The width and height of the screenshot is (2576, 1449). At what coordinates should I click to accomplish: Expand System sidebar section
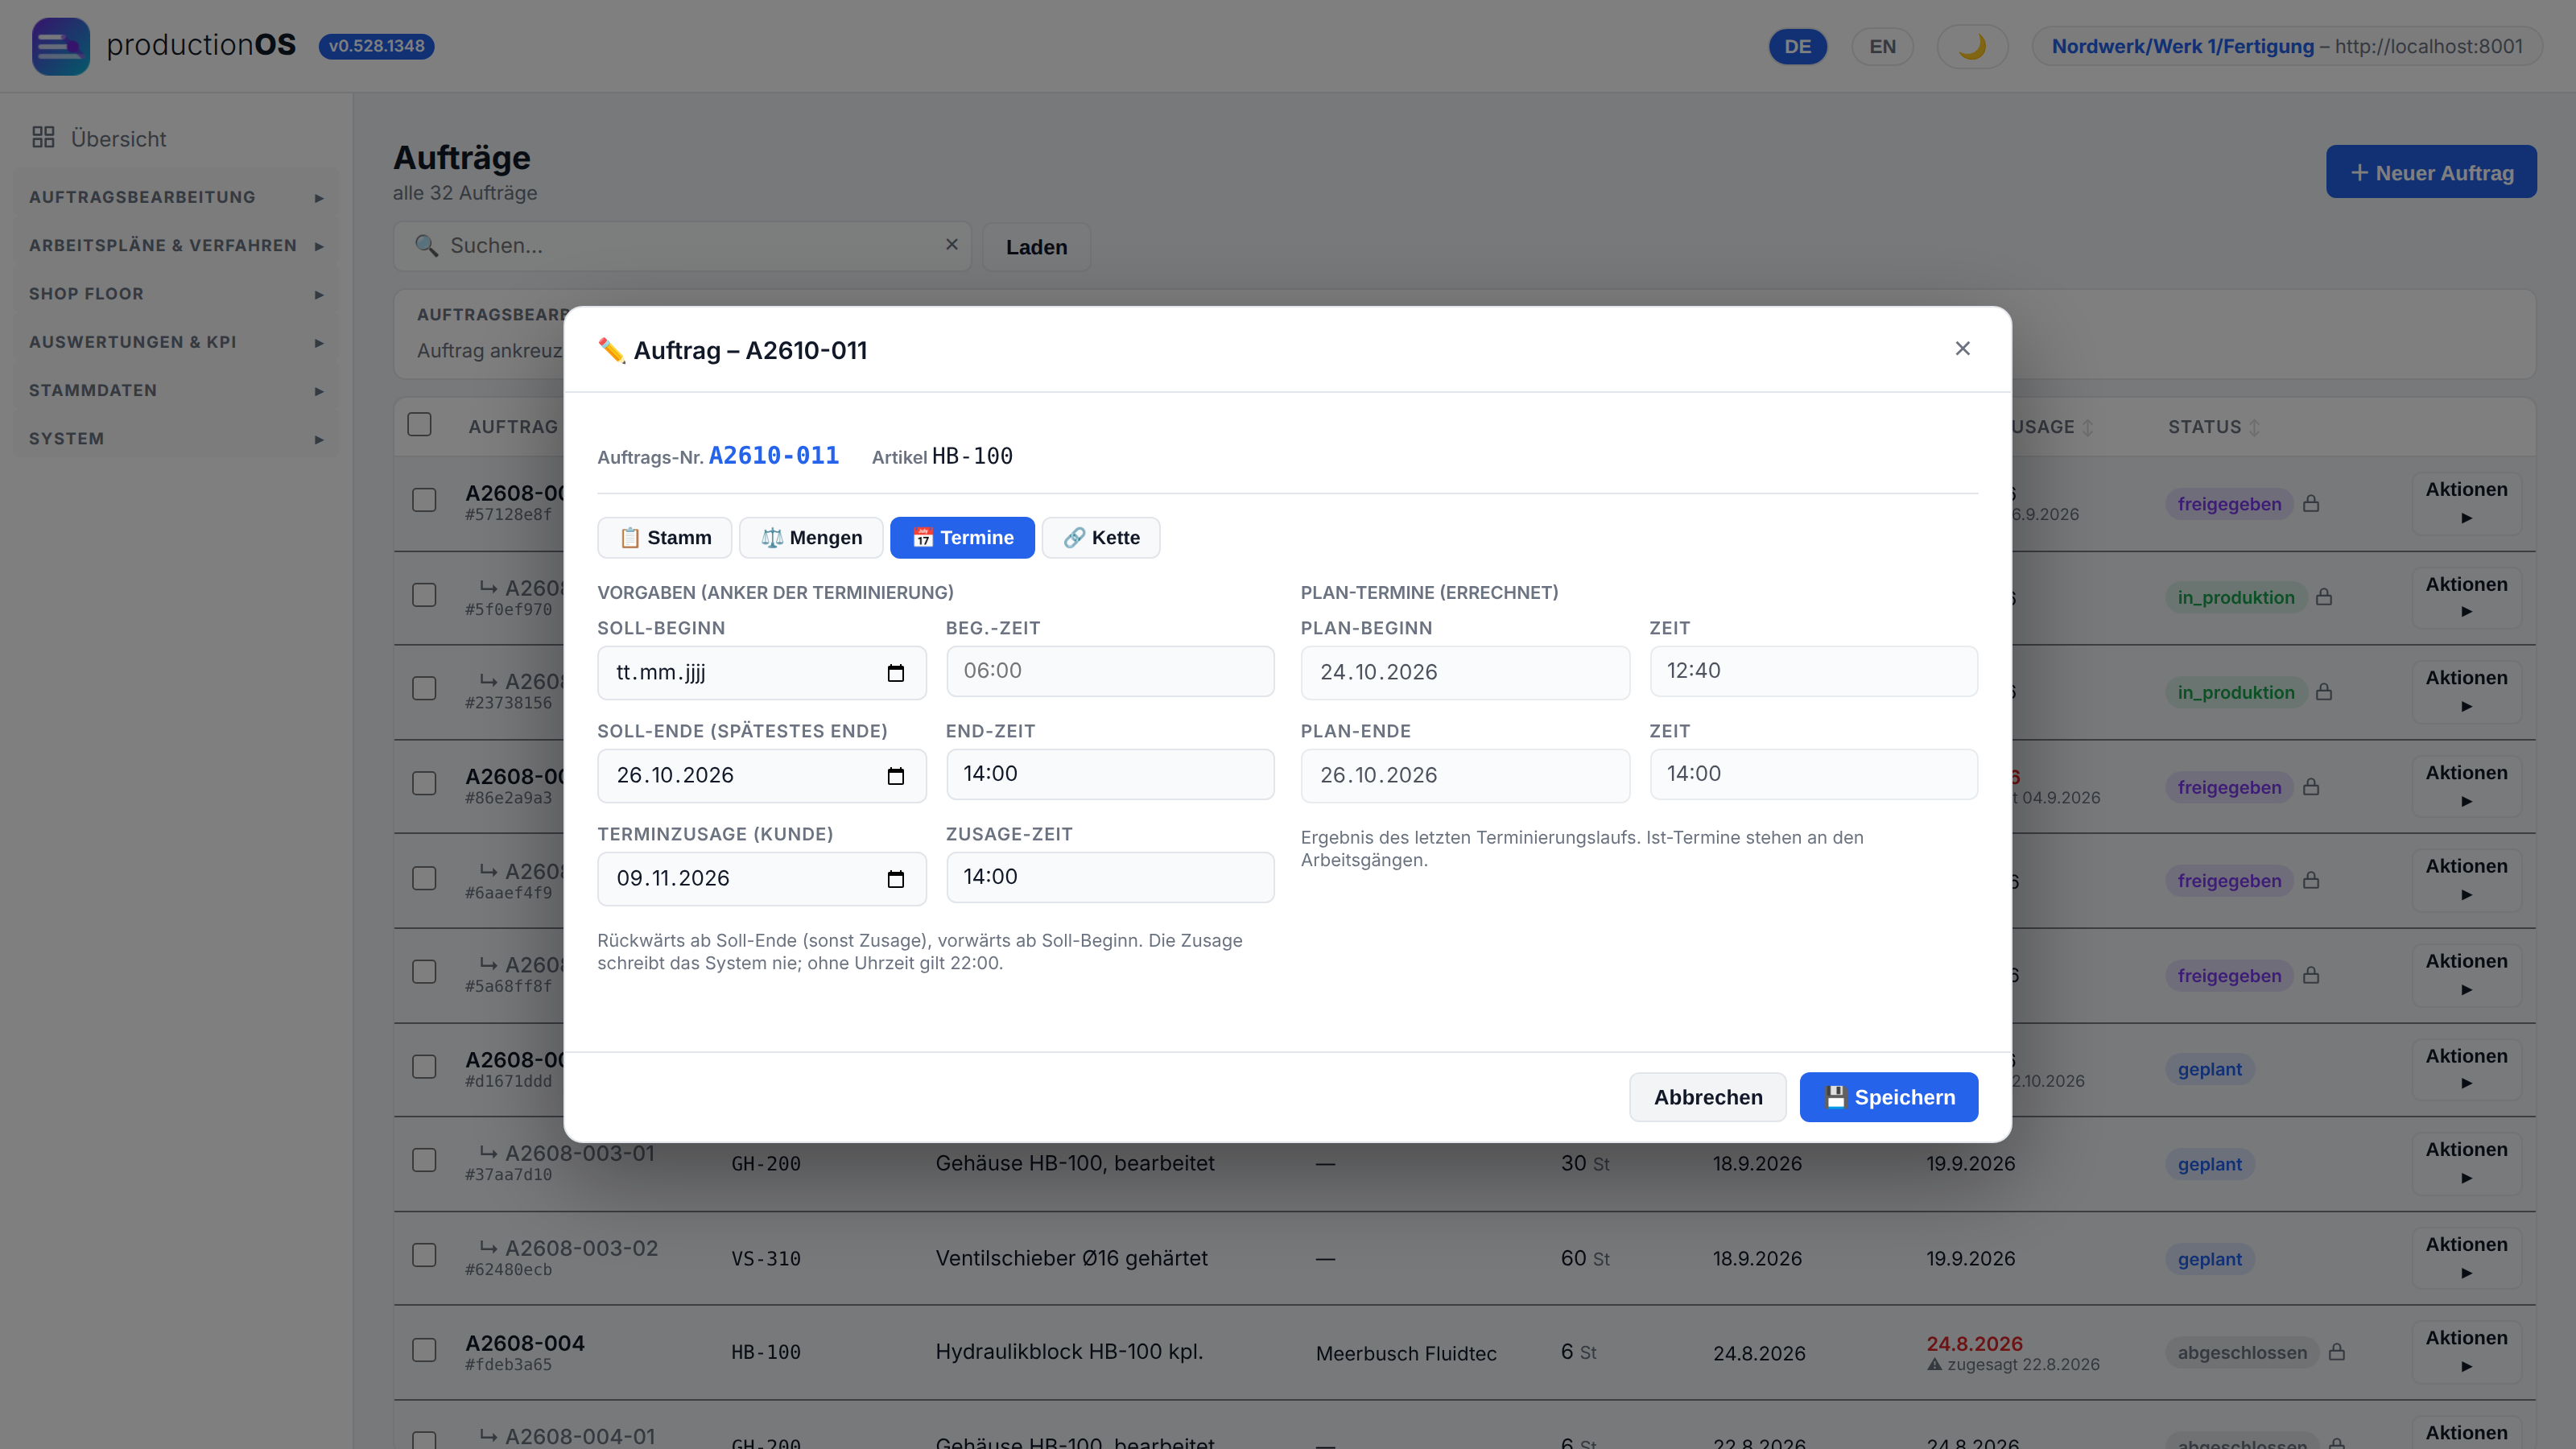point(176,439)
